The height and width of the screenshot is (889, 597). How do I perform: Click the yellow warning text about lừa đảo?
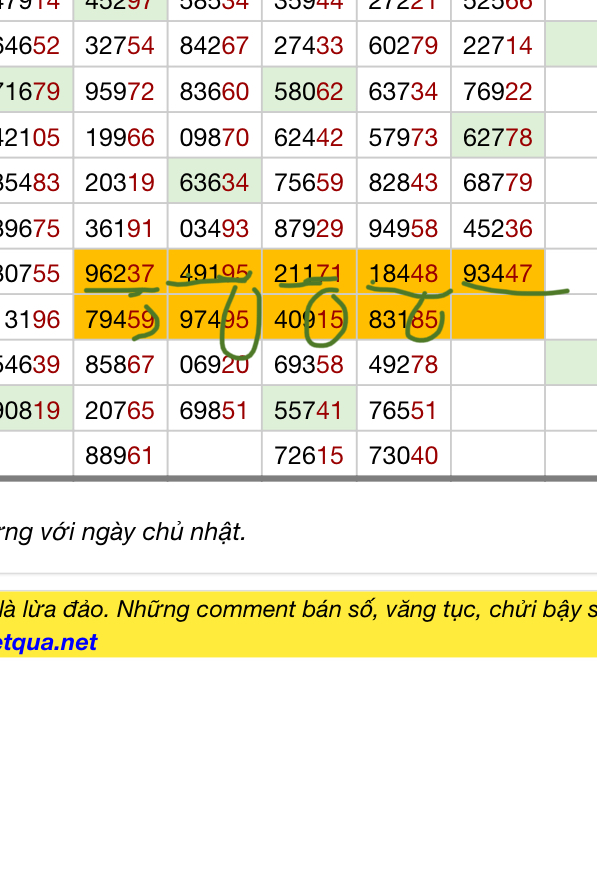click(298, 609)
